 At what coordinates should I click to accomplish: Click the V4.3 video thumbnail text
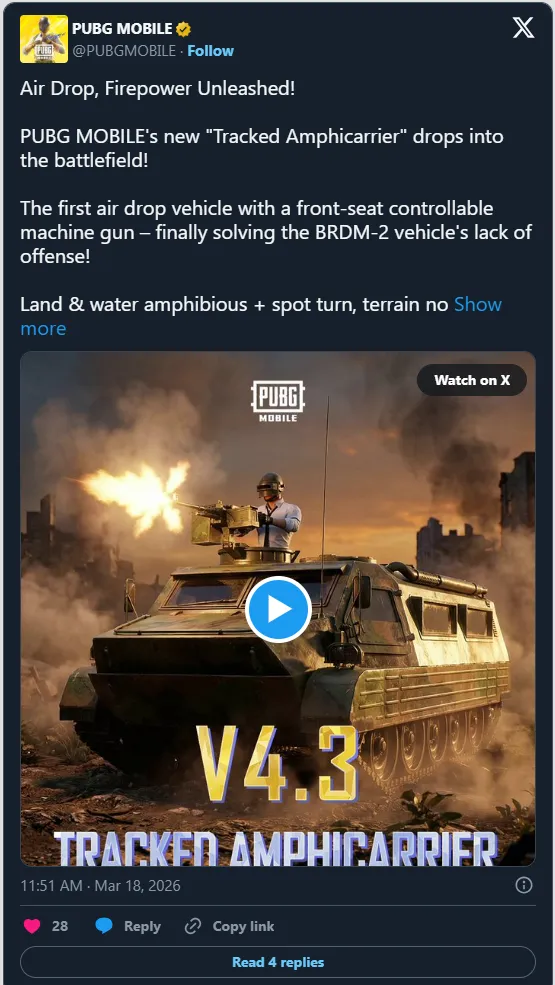click(x=278, y=765)
